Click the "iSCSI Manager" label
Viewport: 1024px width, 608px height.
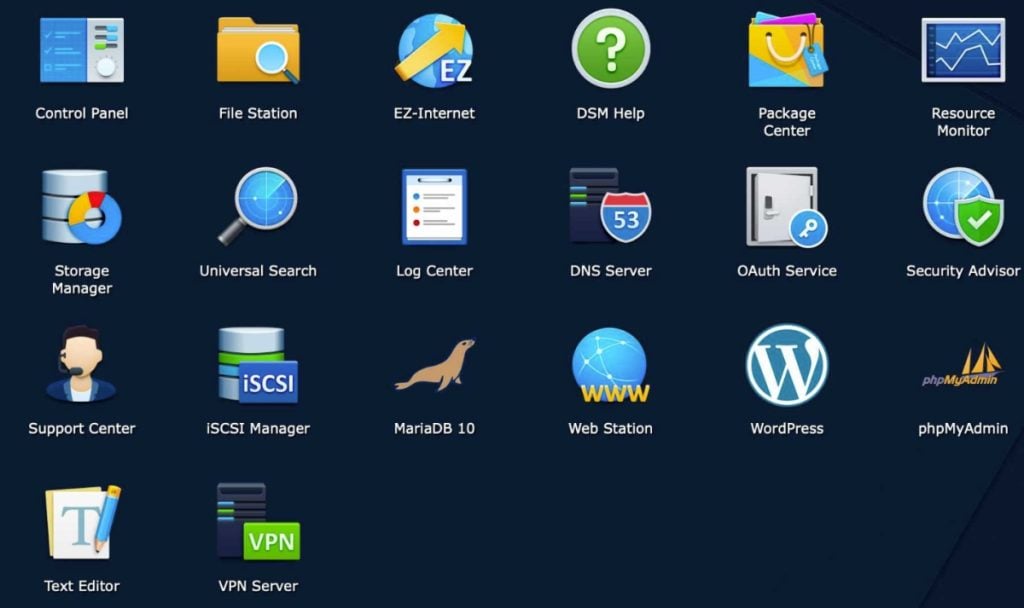[258, 428]
